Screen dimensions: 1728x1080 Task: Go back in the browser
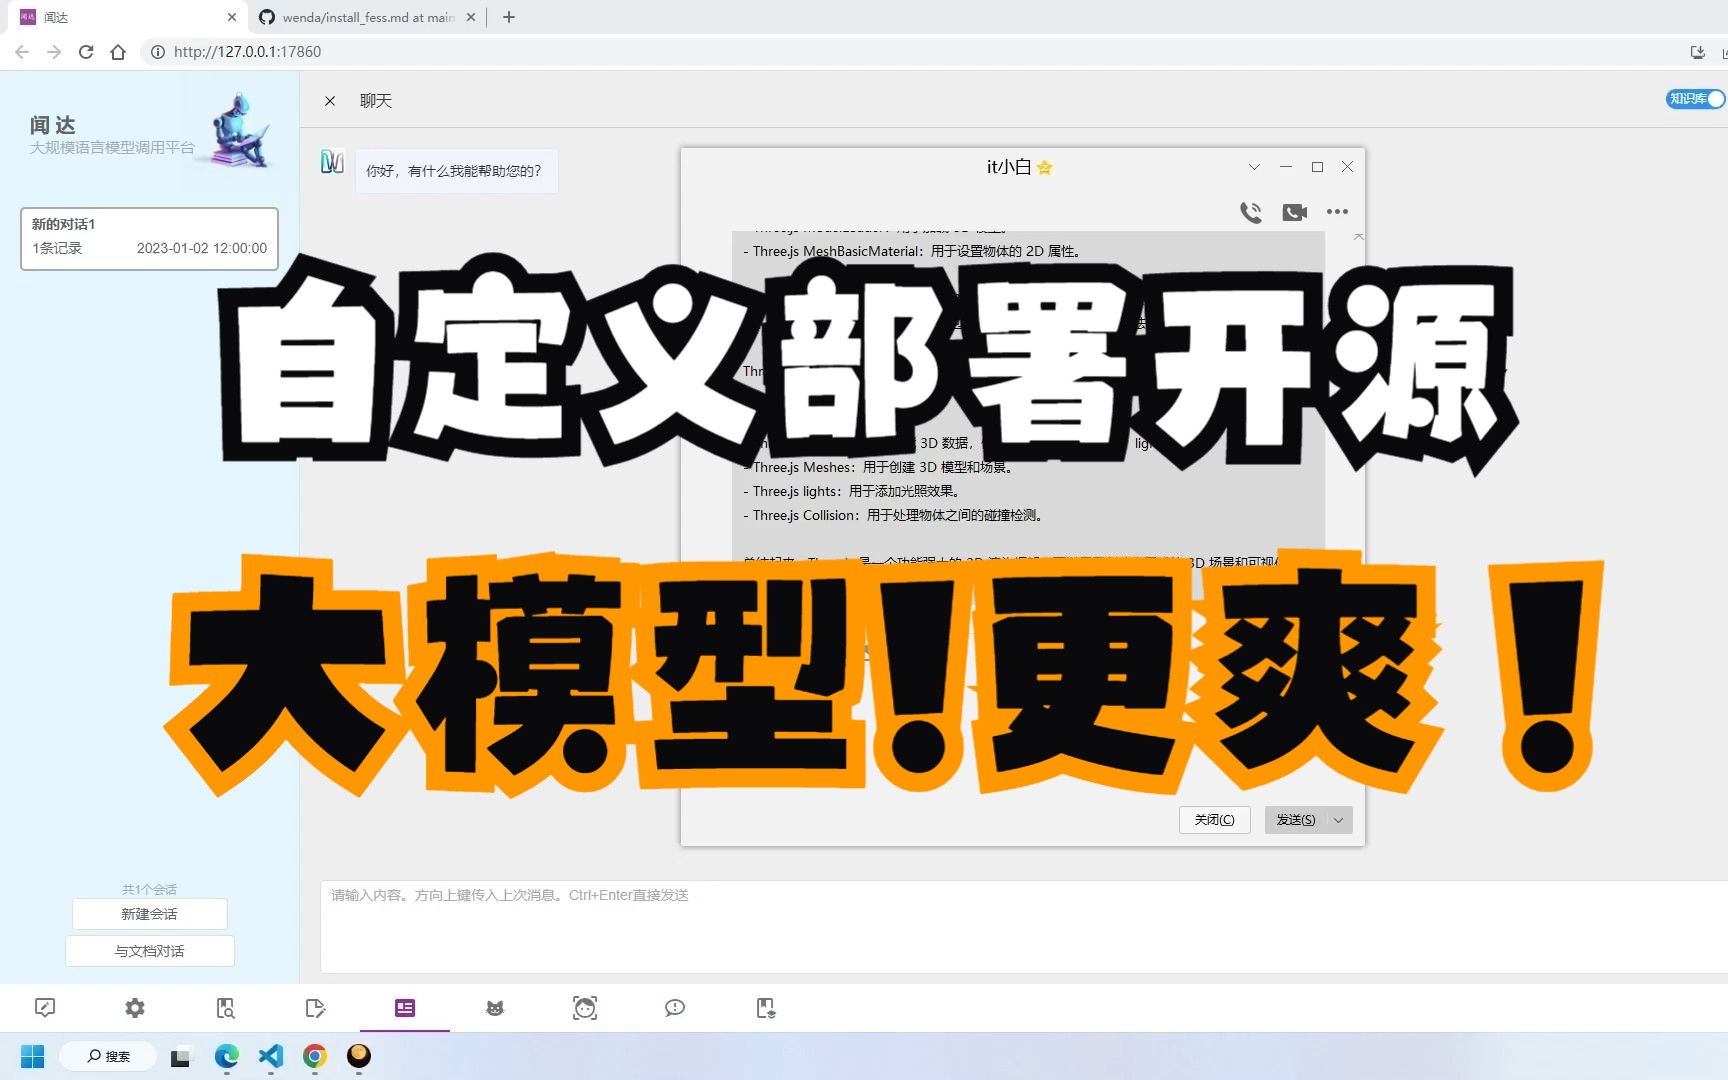click(22, 52)
